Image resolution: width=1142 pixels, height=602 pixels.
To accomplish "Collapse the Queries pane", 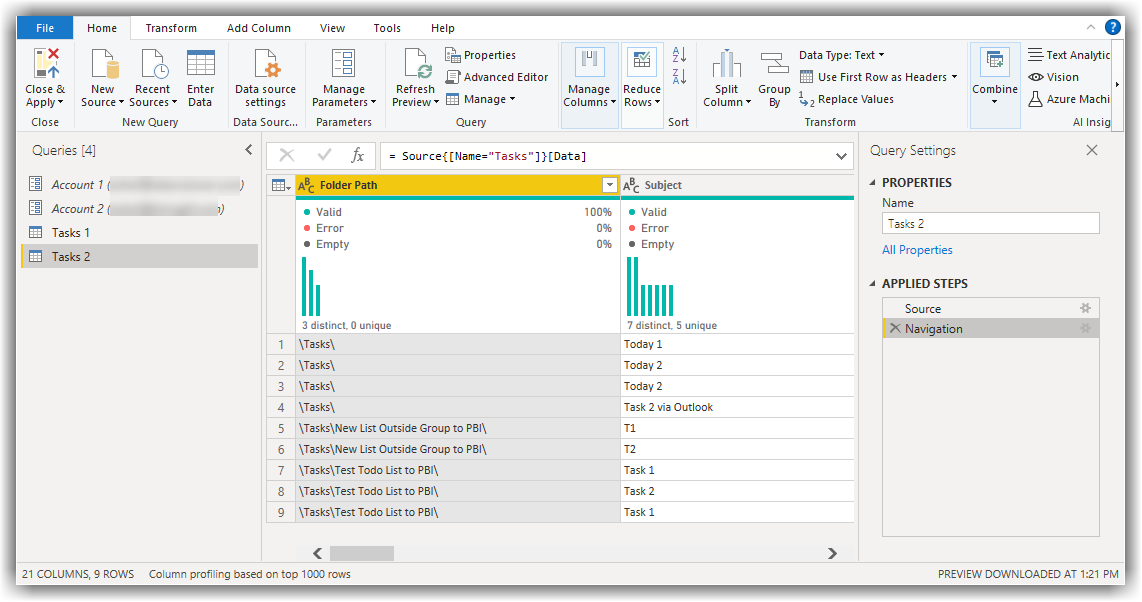I will (248, 150).
